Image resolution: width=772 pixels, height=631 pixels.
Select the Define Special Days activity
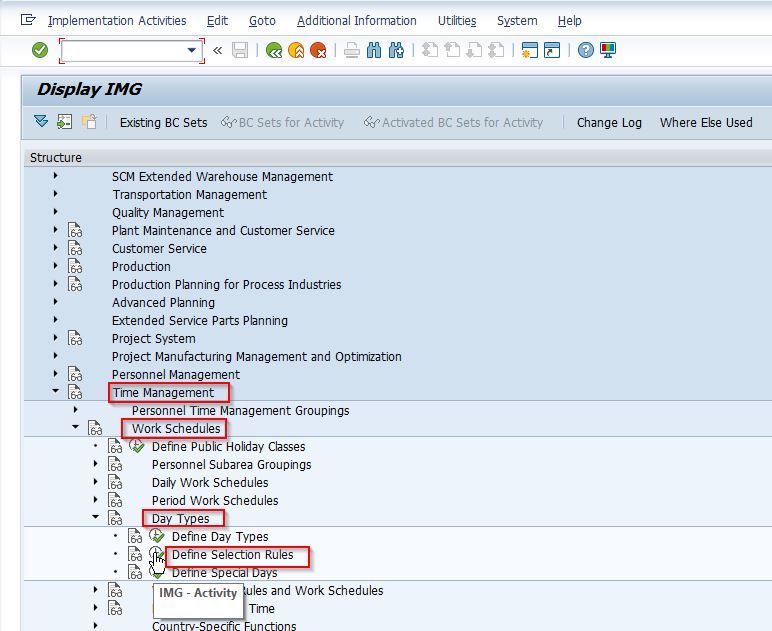(225, 572)
